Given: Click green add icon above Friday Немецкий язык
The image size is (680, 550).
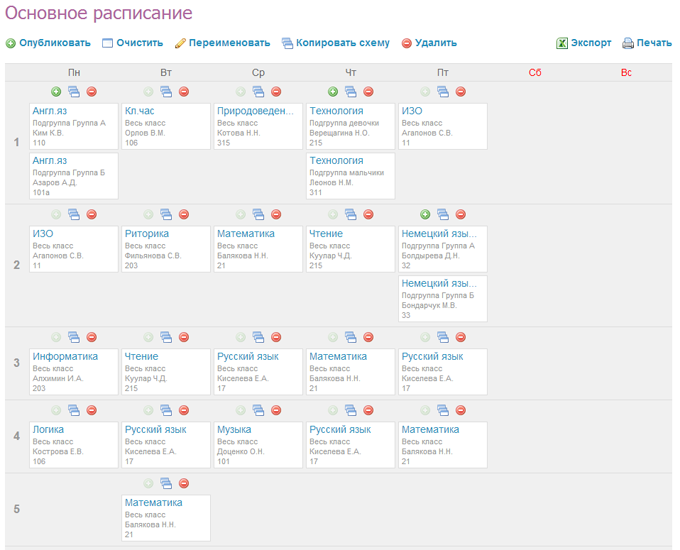Looking at the screenshot, I should (x=425, y=214).
